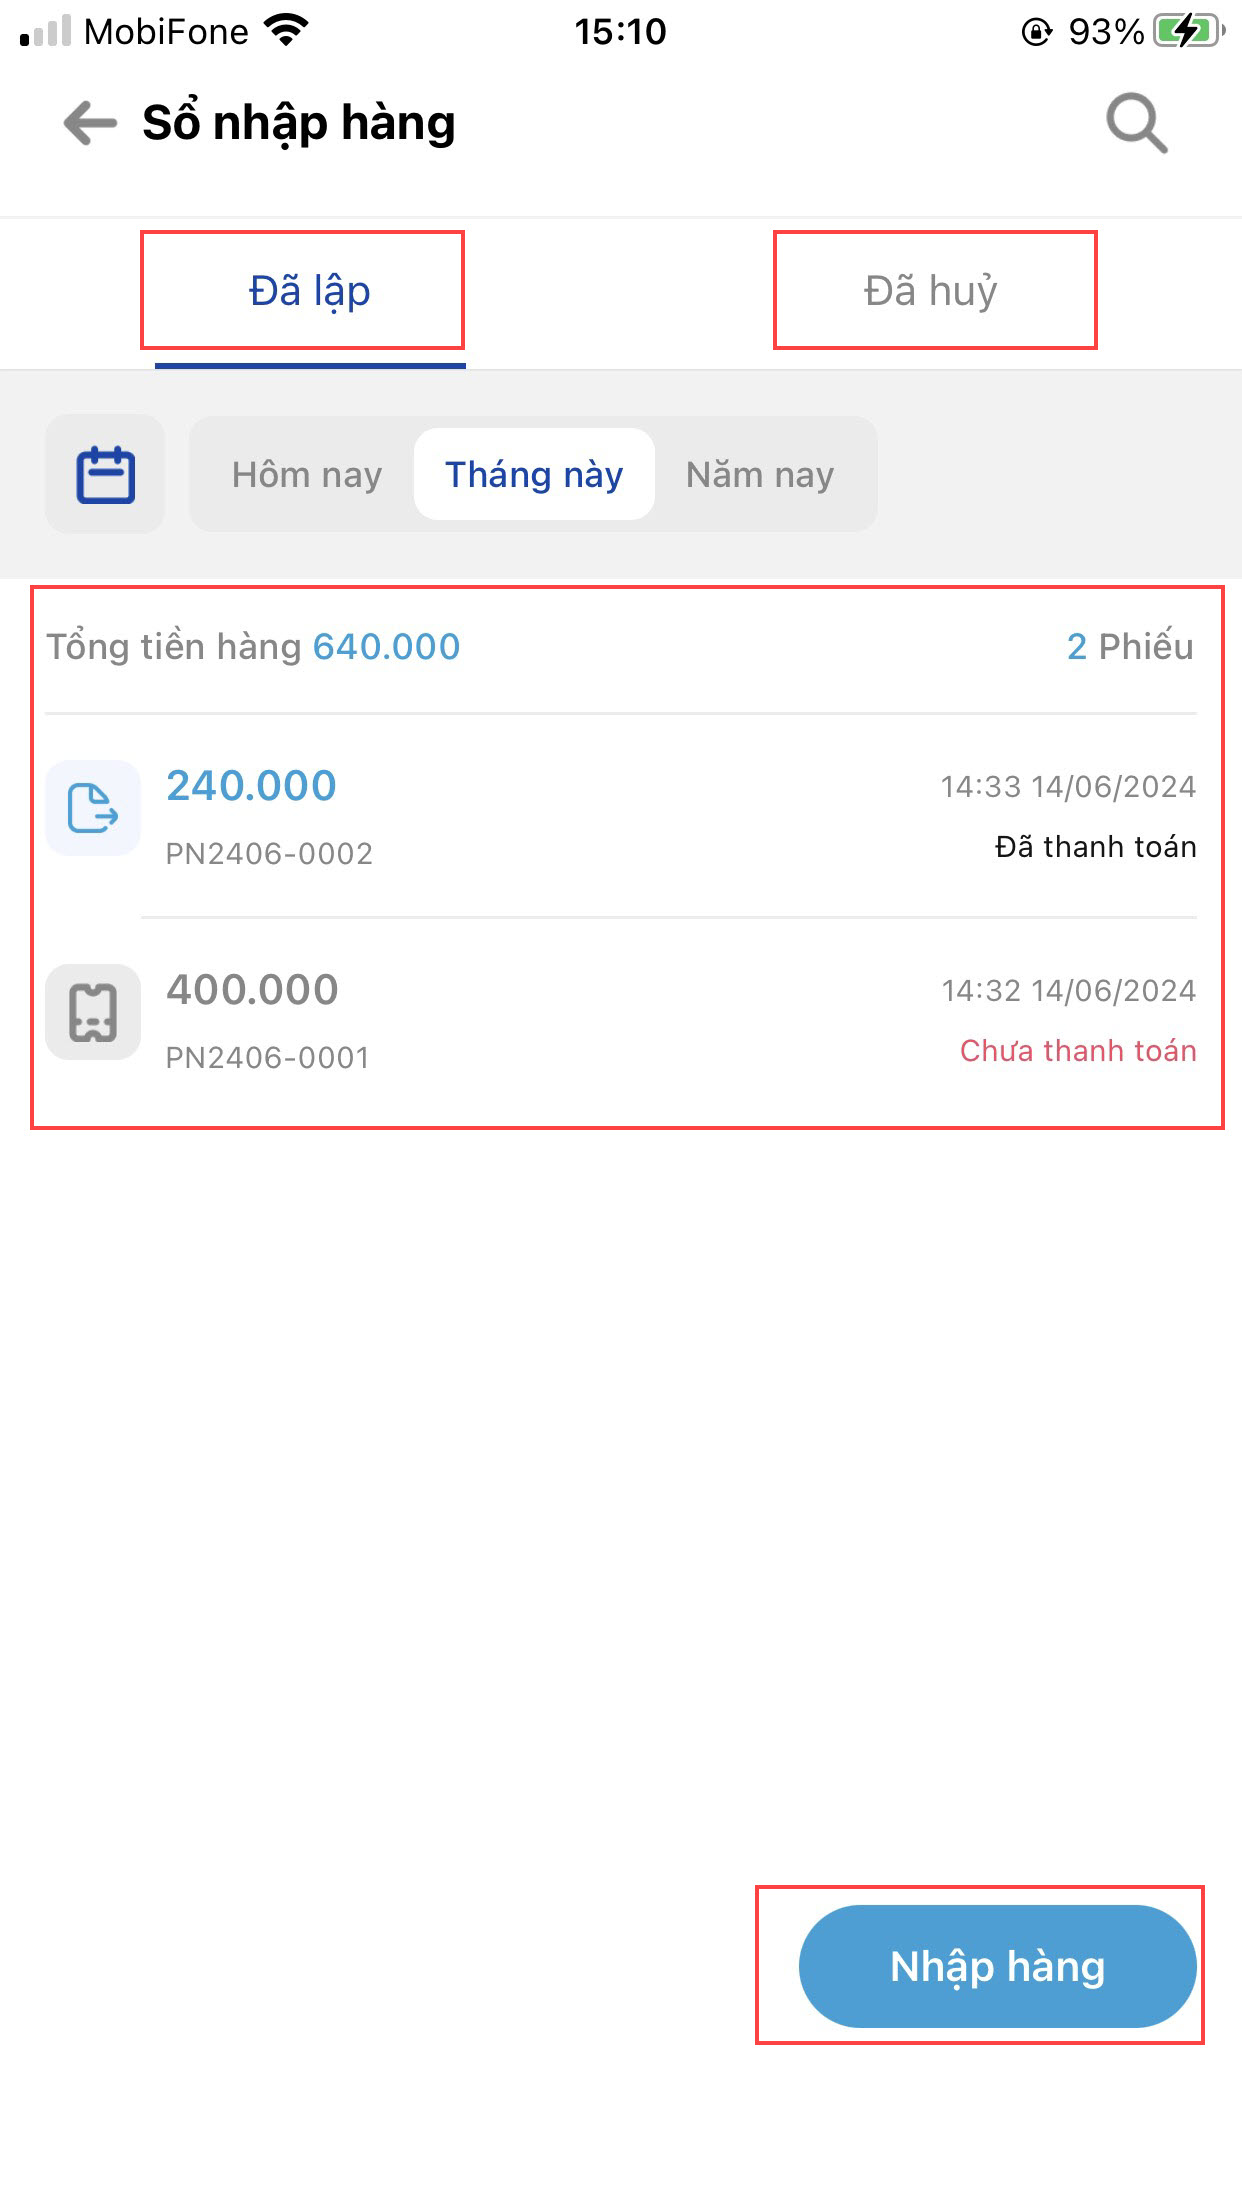Open search with magnifier icon
This screenshot has height=2208, width=1242.
tap(1136, 124)
